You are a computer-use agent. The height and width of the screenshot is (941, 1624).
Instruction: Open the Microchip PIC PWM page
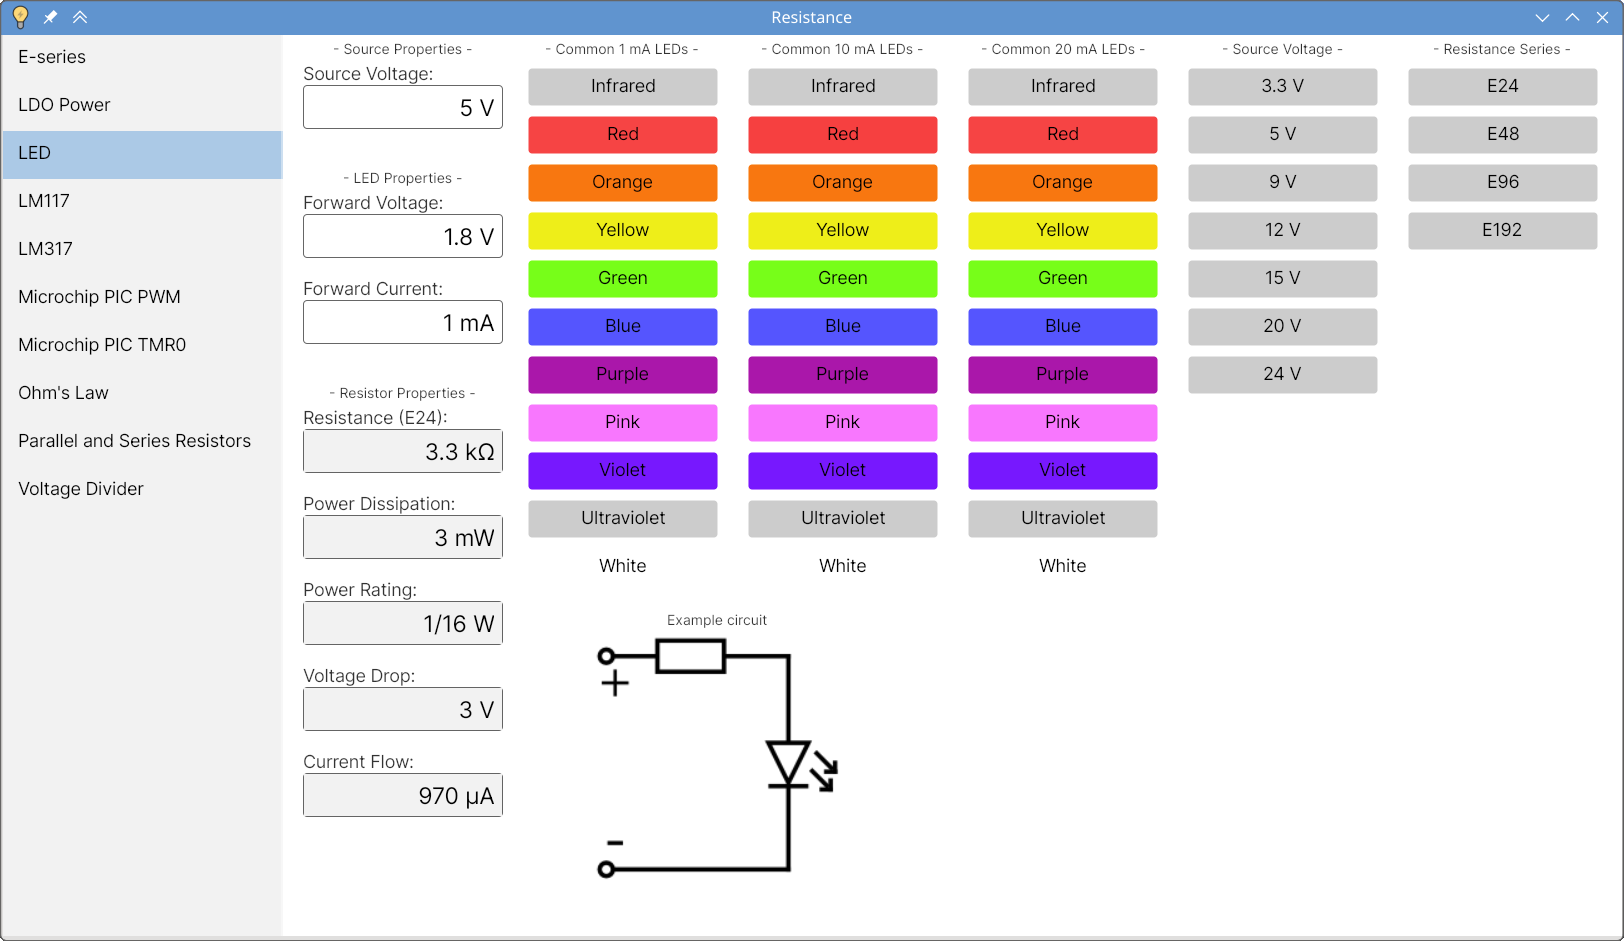(99, 297)
